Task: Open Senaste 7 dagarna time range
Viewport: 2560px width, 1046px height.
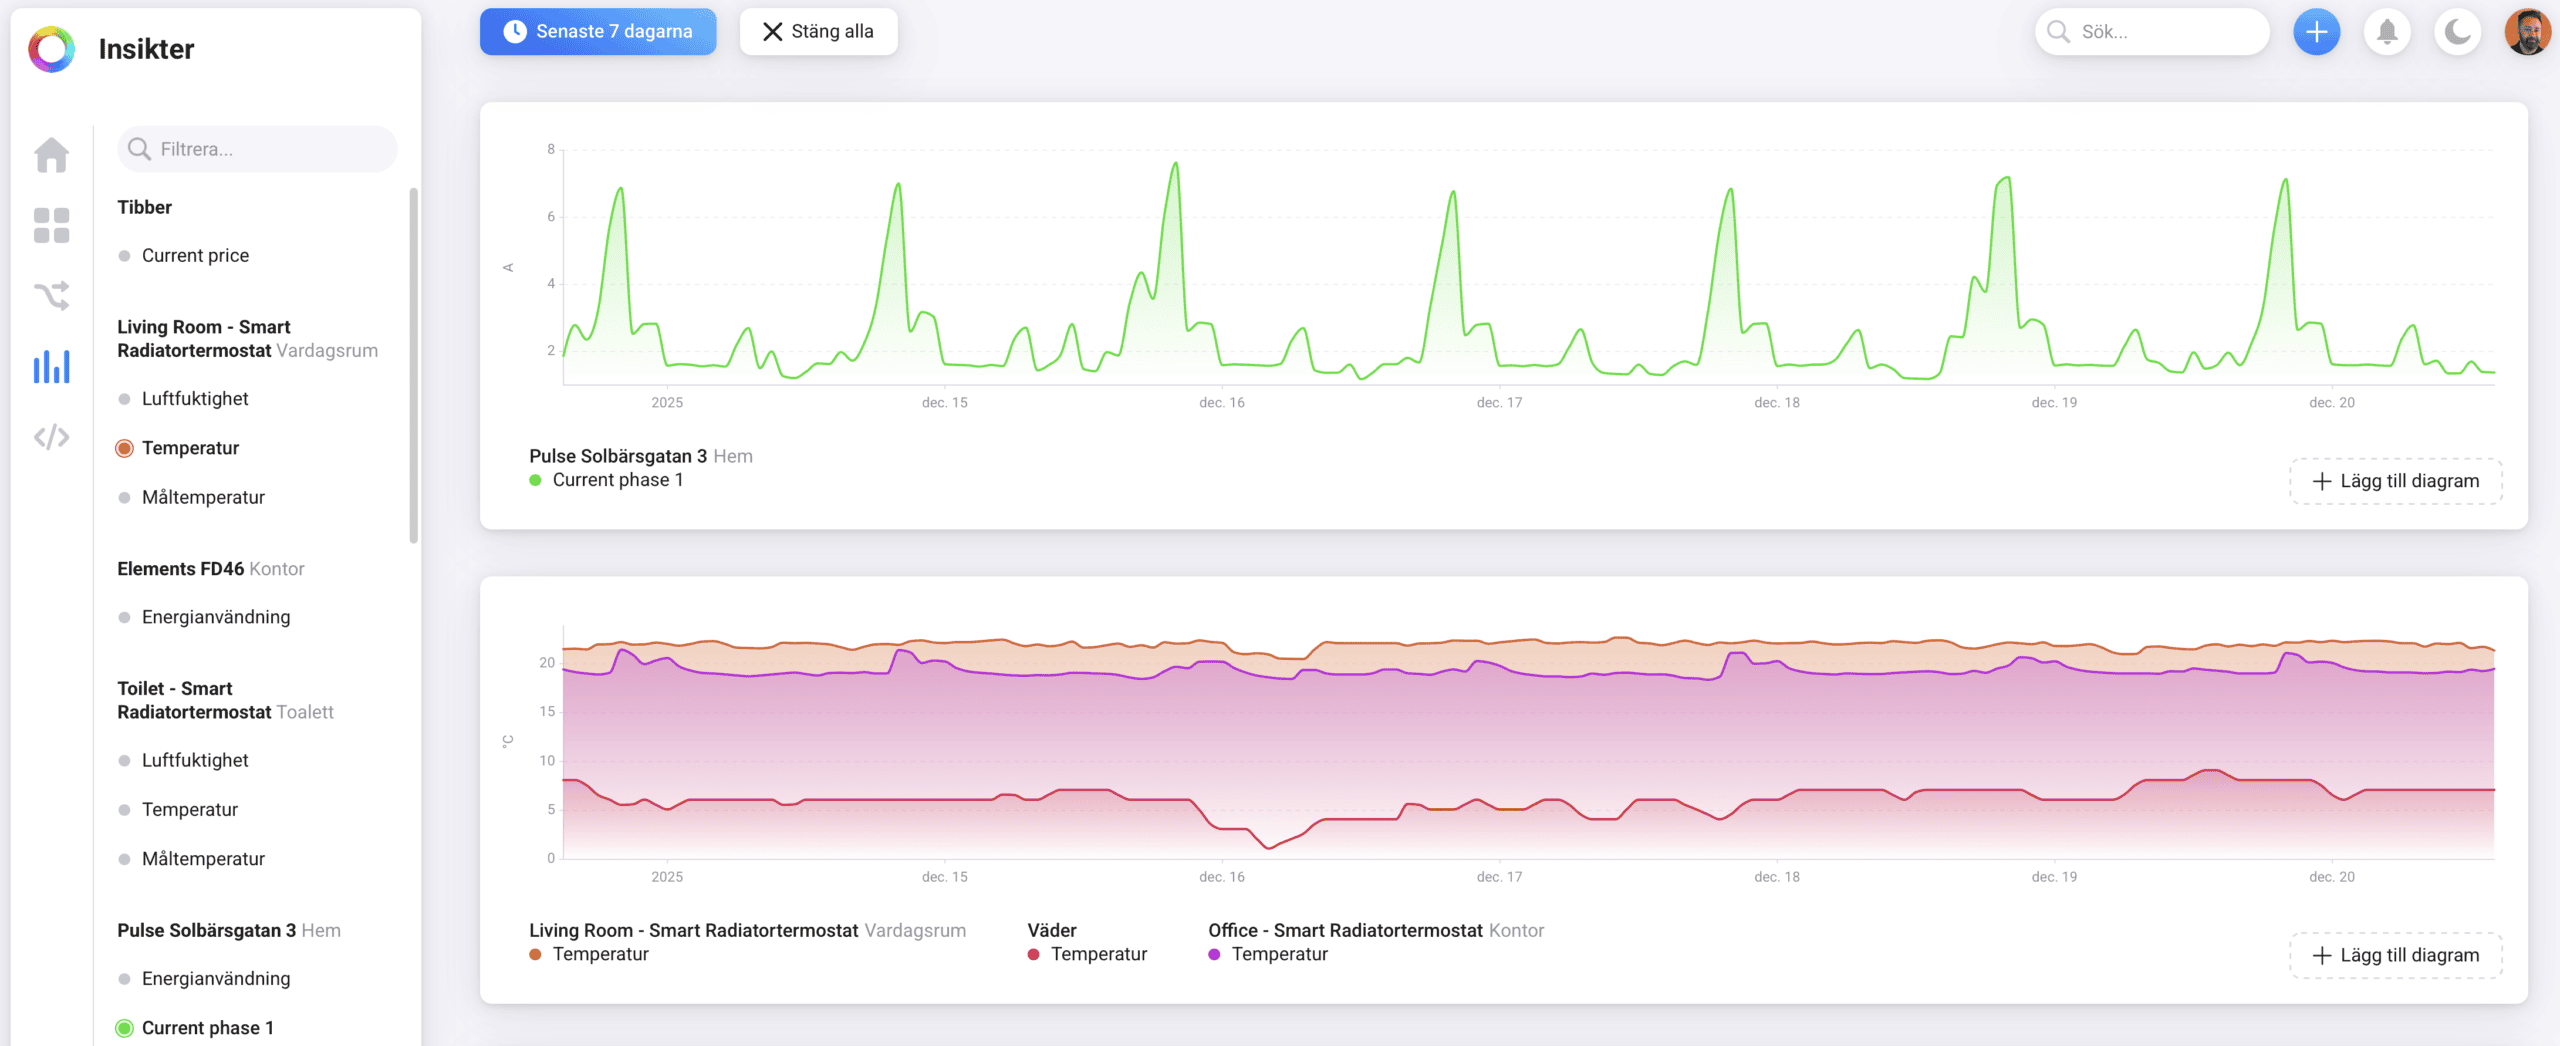Action: 598,32
